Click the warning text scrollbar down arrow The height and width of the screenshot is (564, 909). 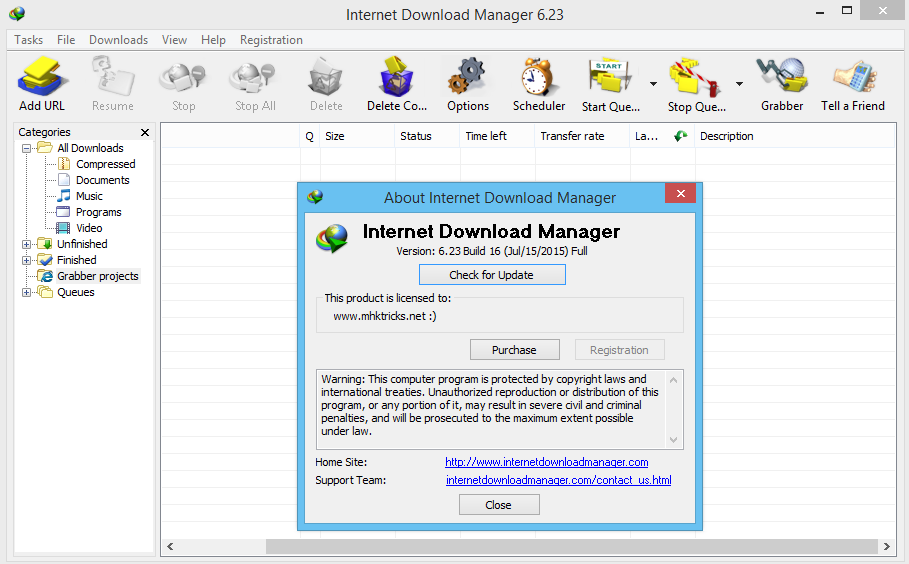(673, 439)
